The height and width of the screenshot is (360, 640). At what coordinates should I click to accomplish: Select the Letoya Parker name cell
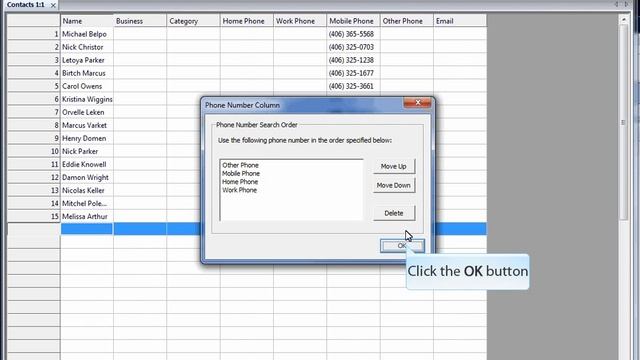click(87, 60)
